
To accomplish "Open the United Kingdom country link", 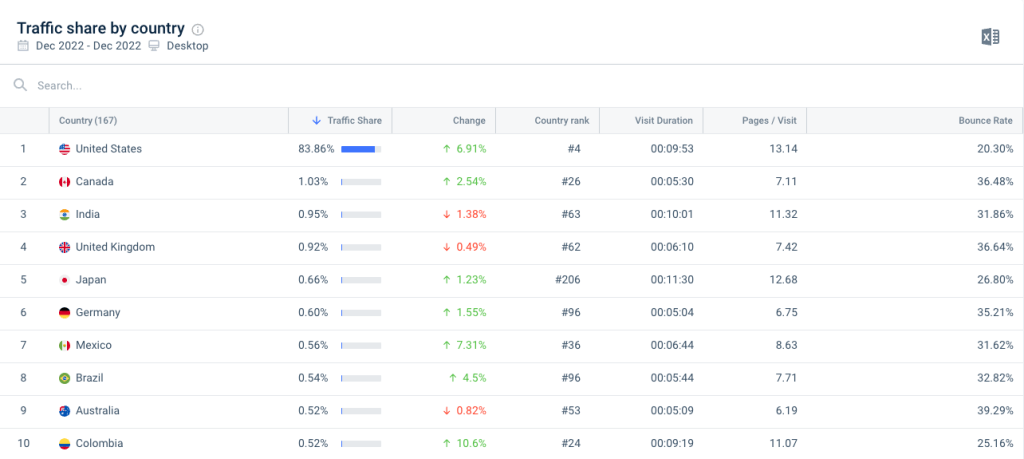I will [x=115, y=247].
